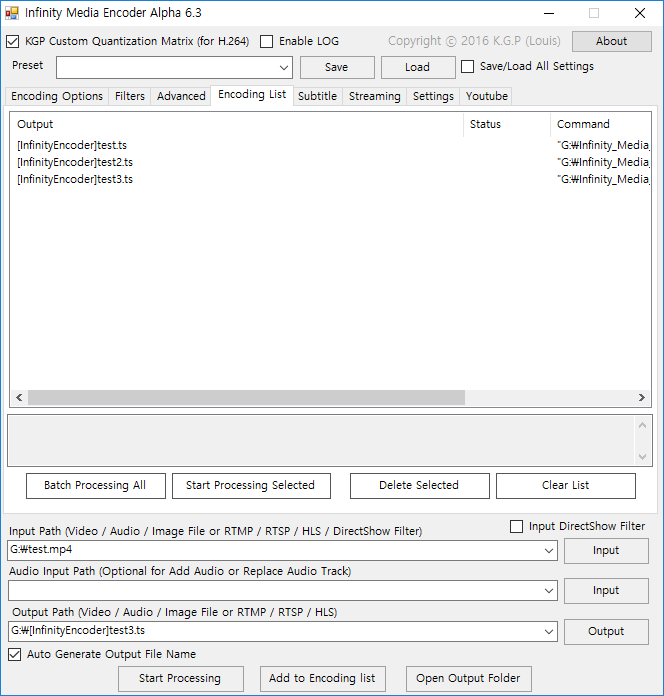The width and height of the screenshot is (664, 696).
Task: Close the Infinity Media Encoder window
Action: pyautogui.click(x=640, y=13)
